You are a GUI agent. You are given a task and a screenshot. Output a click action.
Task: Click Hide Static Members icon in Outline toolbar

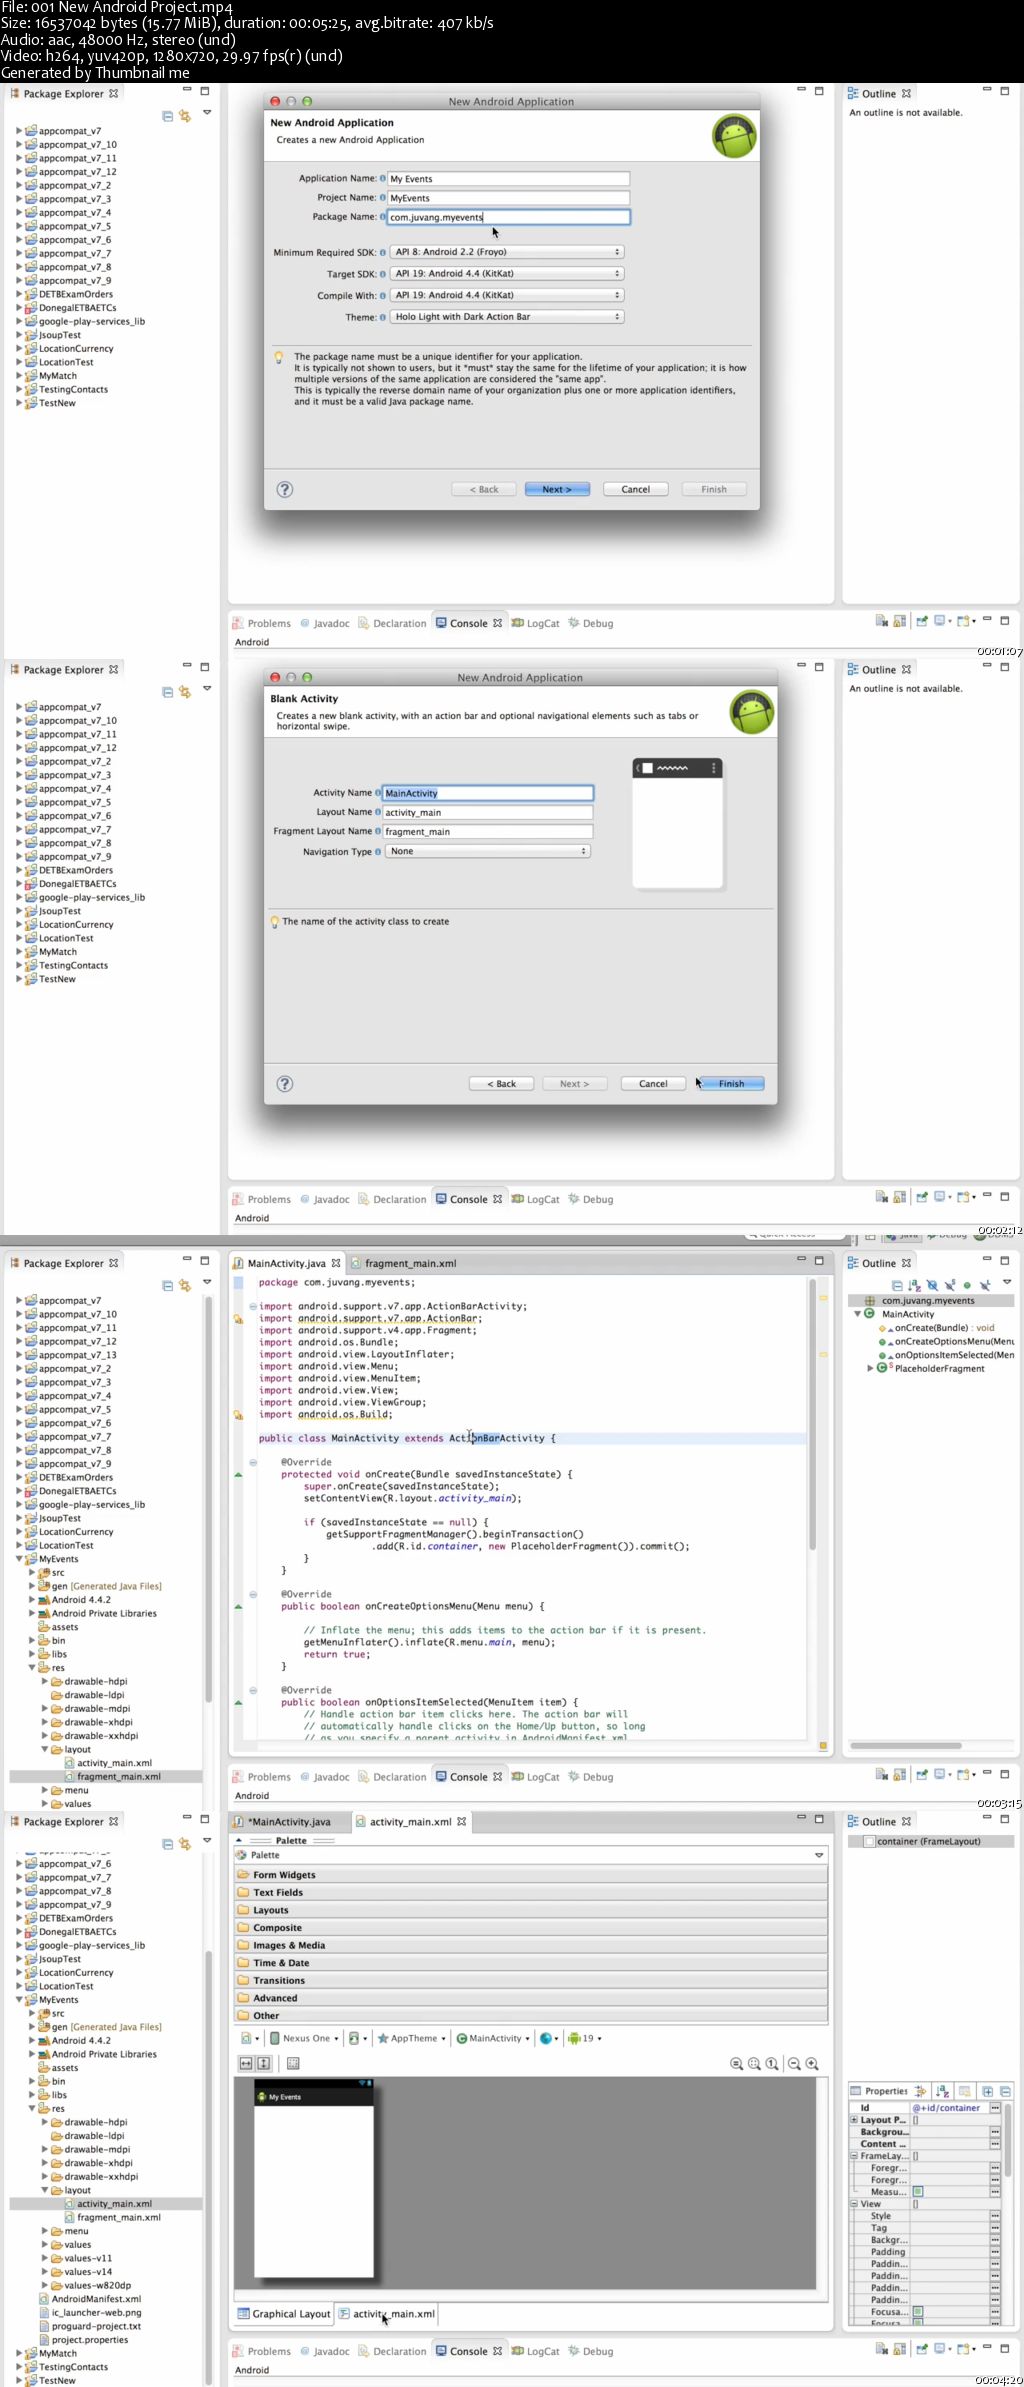[x=950, y=1285]
